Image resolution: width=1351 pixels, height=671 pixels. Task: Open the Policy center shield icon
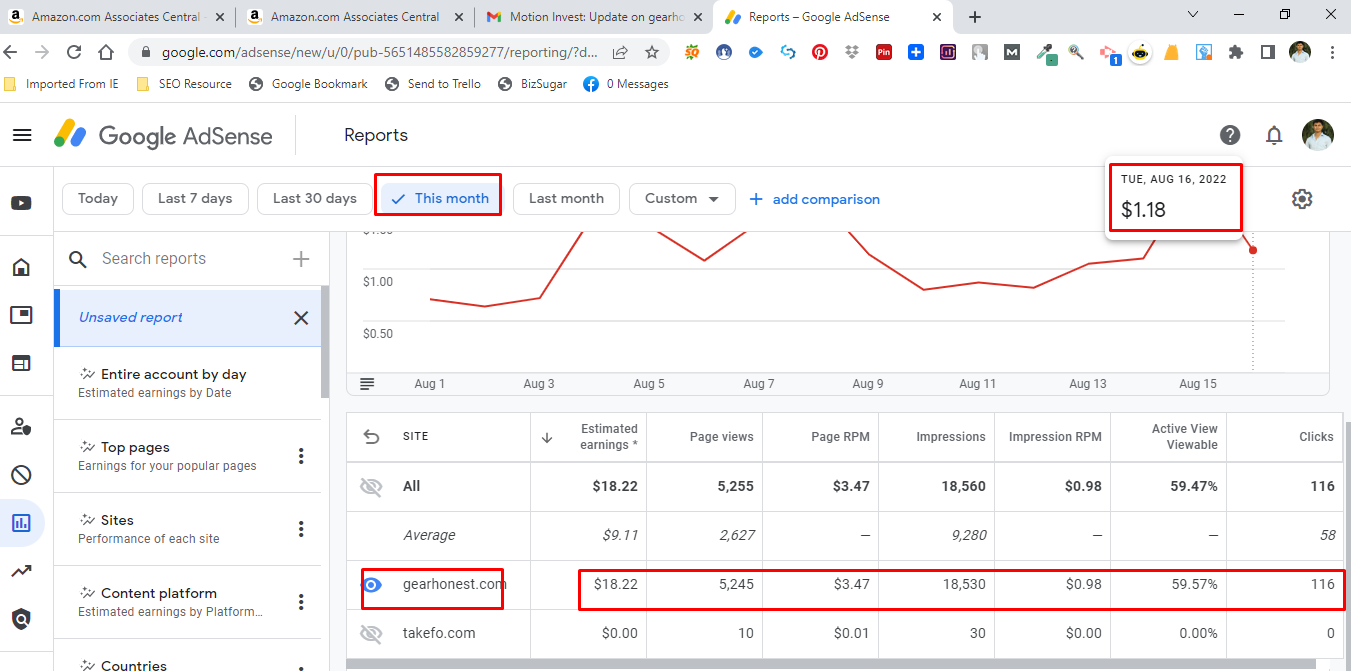(21, 619)
